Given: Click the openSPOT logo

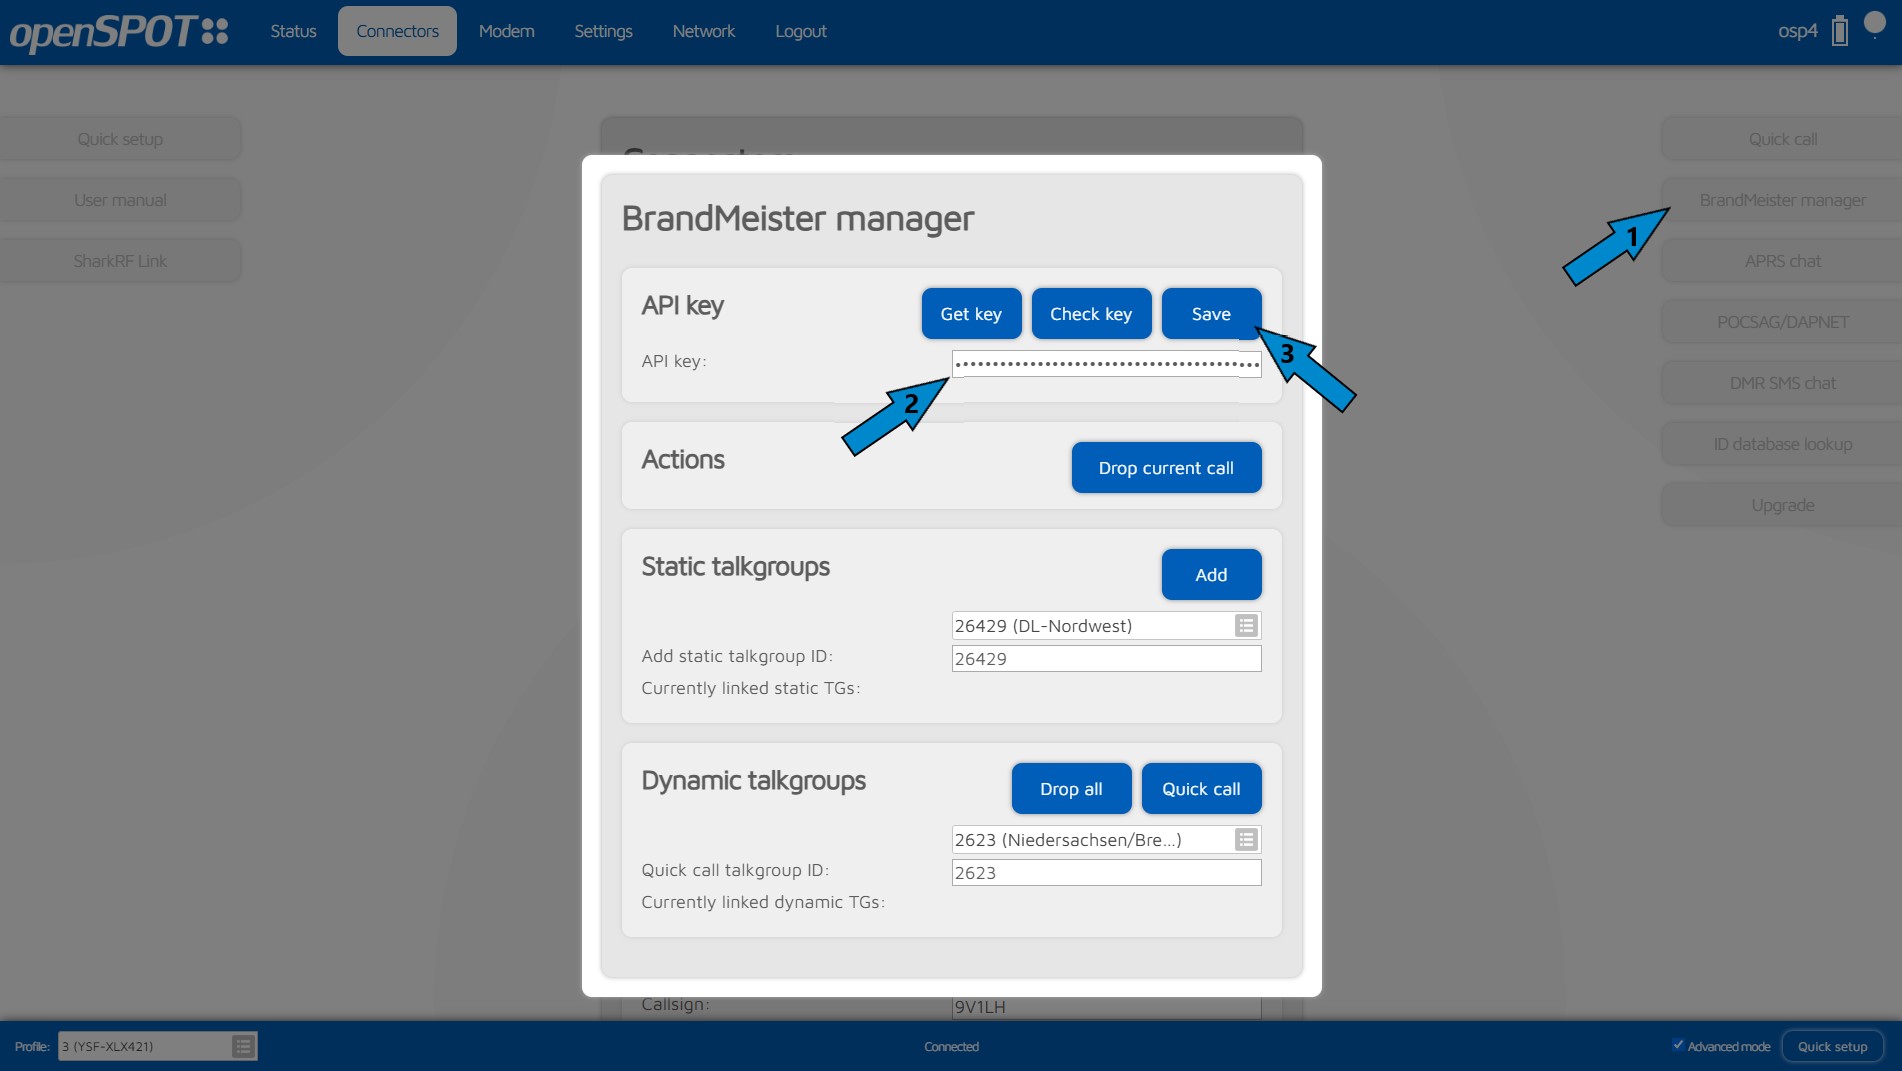Looking at the screenshot, I should (x=119, y=32).
